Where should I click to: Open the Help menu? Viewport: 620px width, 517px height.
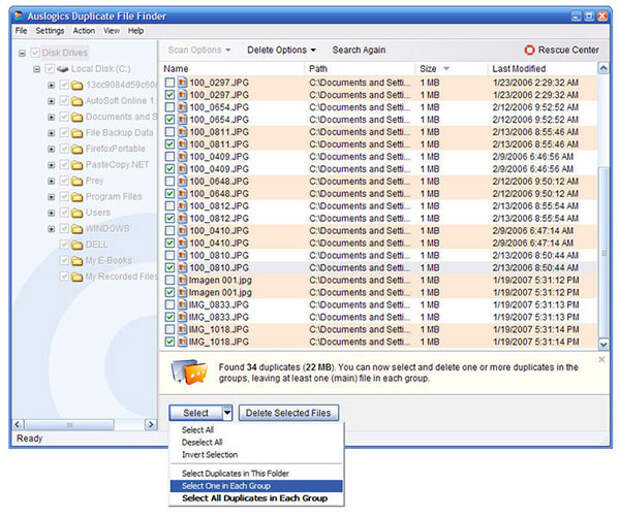point(136,31)
